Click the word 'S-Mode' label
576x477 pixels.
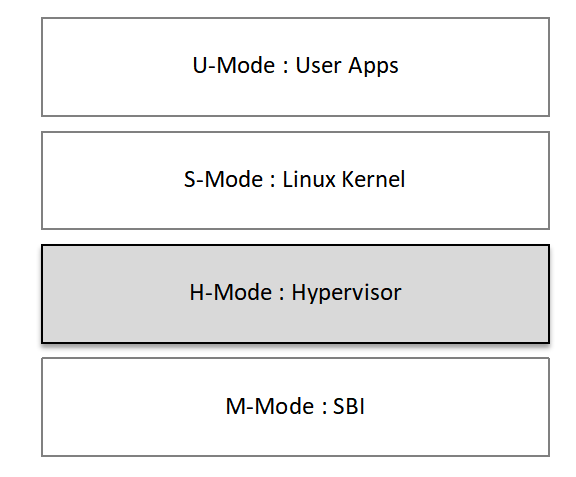223,179
